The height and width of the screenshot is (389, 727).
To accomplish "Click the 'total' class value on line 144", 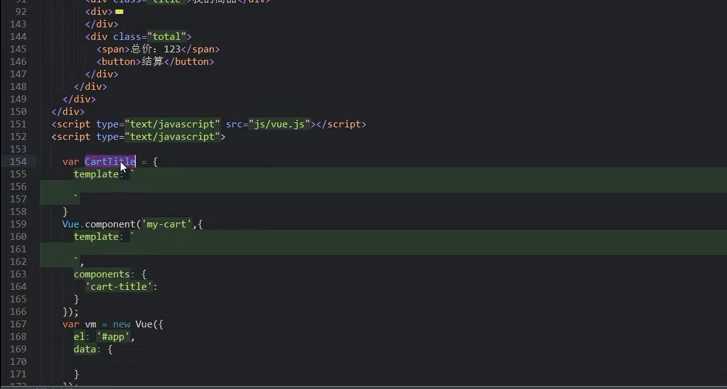I will [x=166, y=37].
